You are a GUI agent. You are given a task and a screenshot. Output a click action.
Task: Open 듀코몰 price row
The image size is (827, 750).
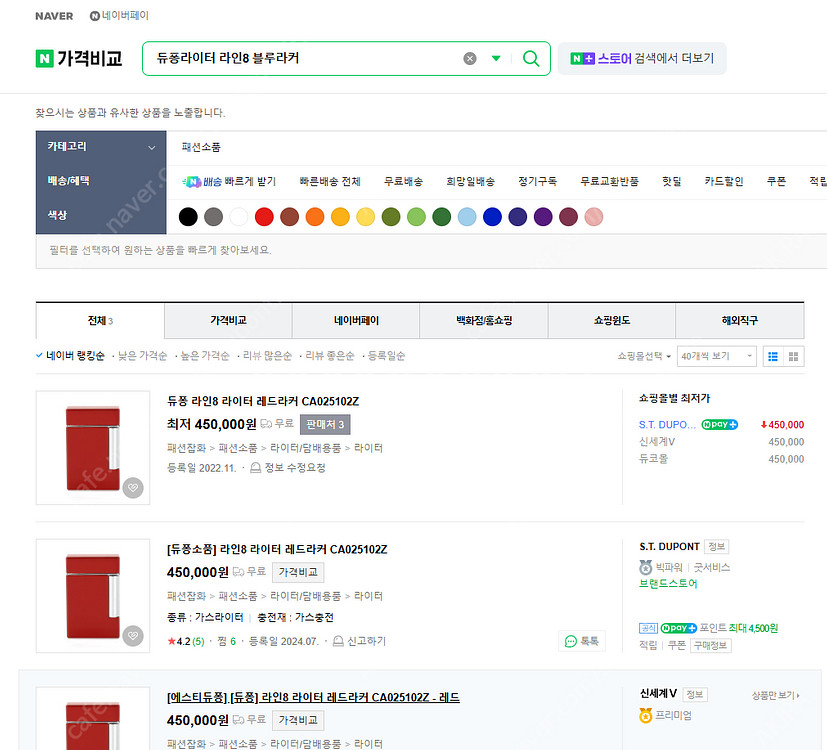721,459
